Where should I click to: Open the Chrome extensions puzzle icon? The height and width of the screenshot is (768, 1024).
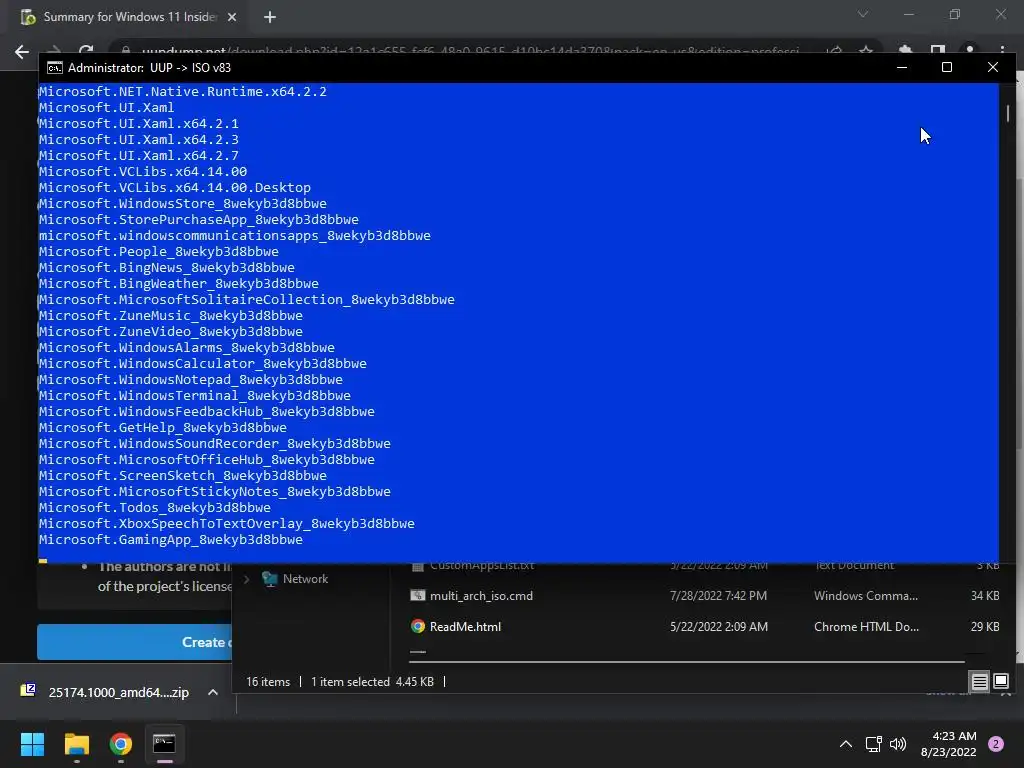click(x=904, y=50)
